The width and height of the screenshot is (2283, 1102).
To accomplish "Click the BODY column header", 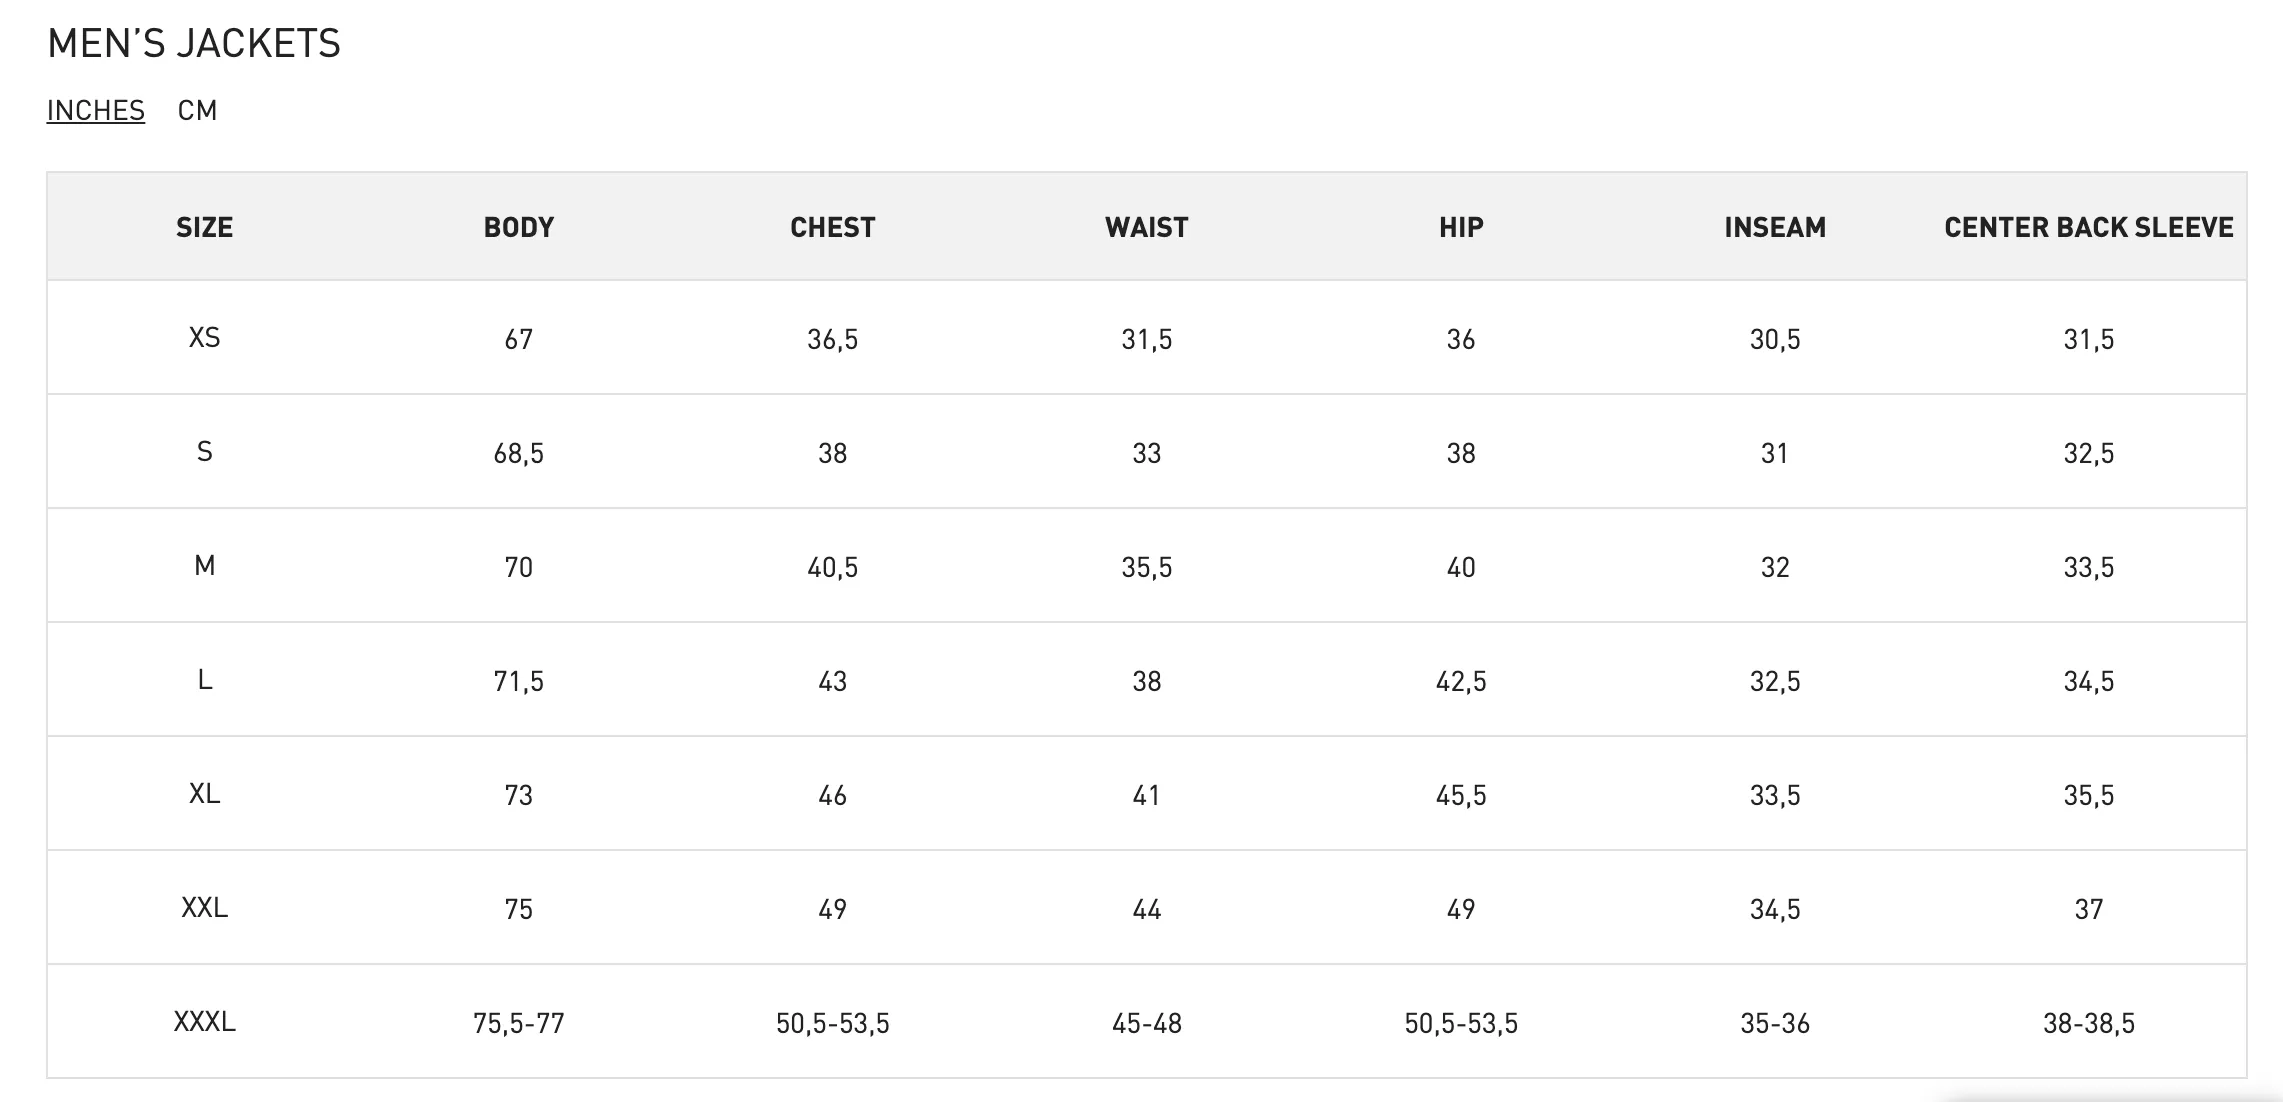I will pyautogui.click(x=519, y=227).
